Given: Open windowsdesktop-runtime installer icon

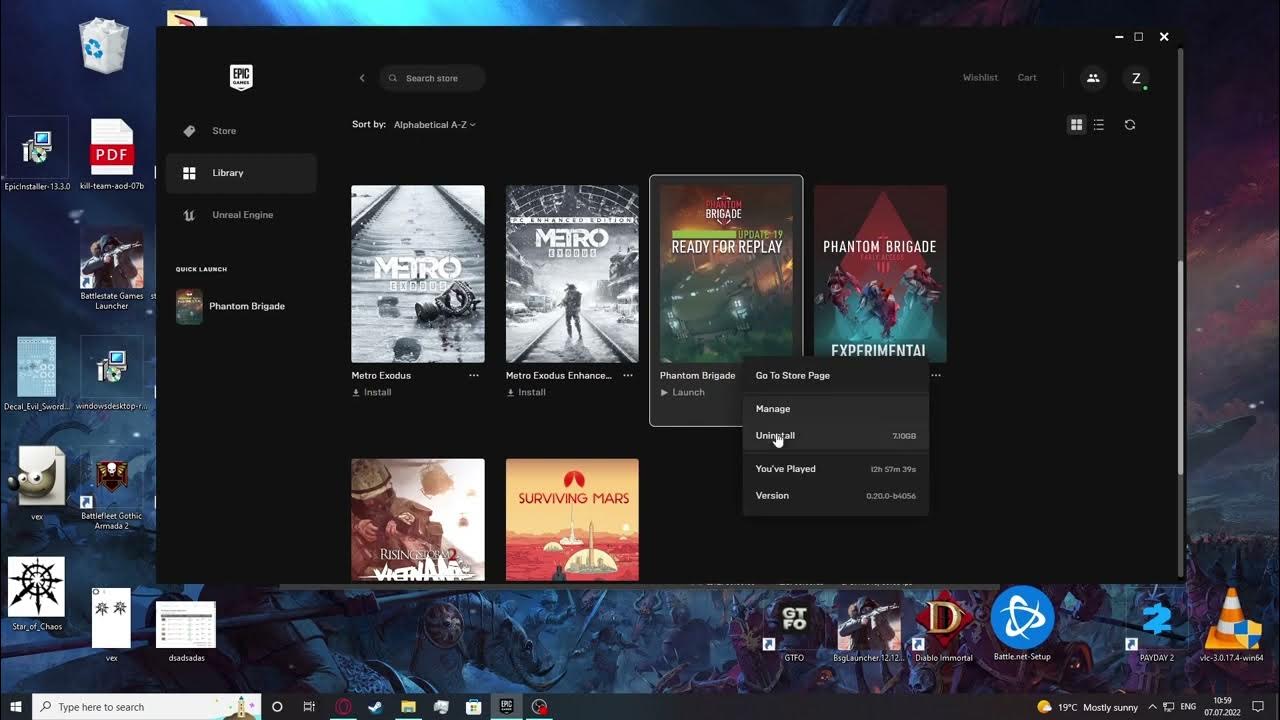Looking at the screenshot, I should [x=112, y=374].
